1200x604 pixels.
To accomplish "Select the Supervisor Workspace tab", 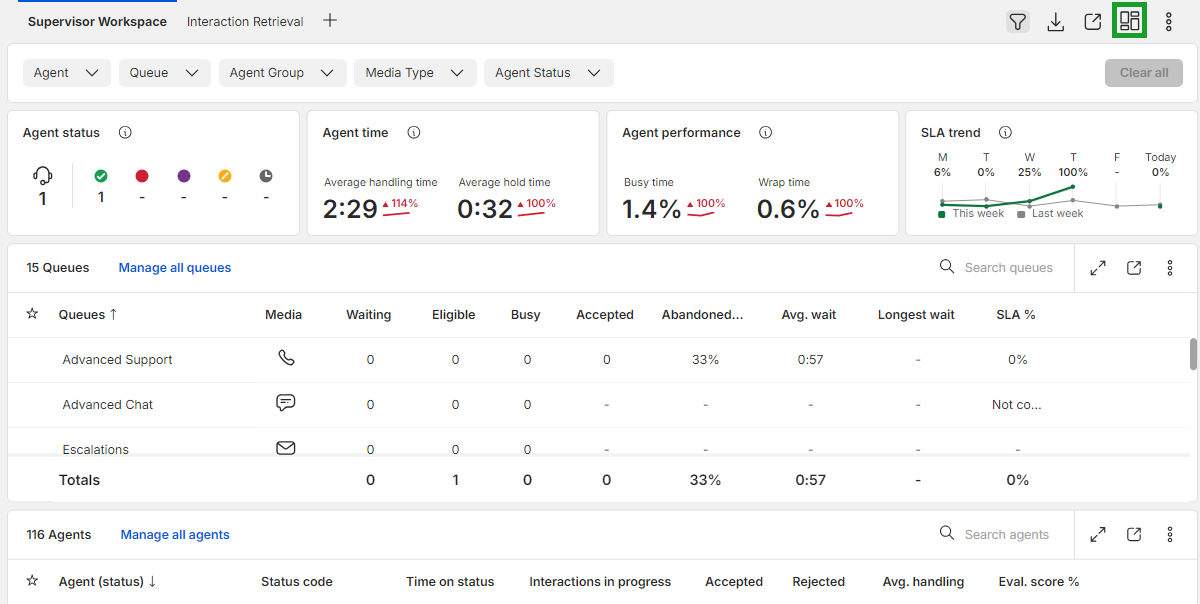I will 97,21.
